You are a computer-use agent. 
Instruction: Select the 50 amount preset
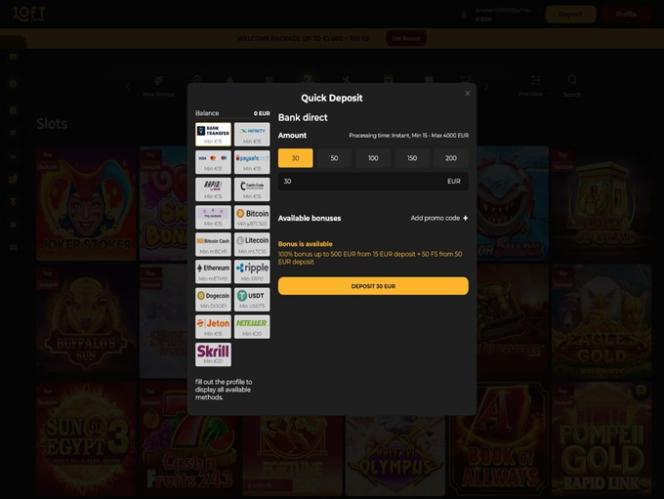(334, 158)
